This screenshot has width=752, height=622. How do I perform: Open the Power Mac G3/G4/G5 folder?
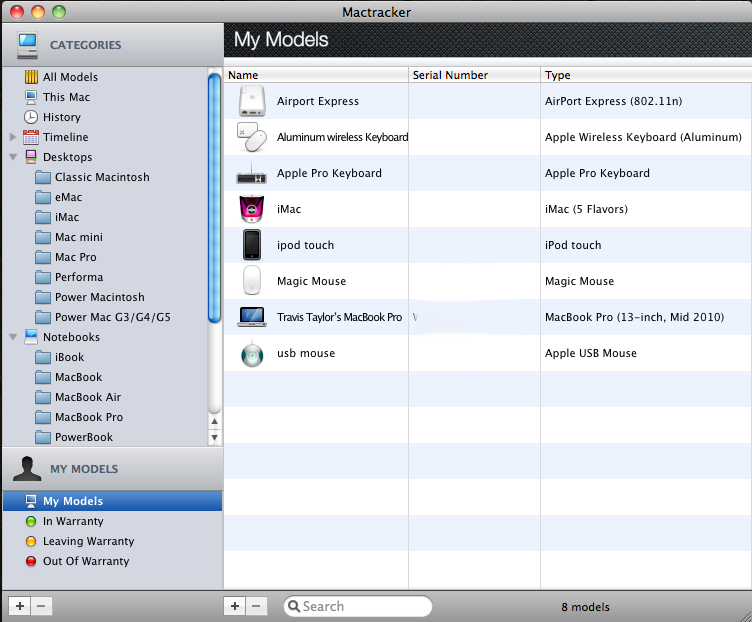103,317
